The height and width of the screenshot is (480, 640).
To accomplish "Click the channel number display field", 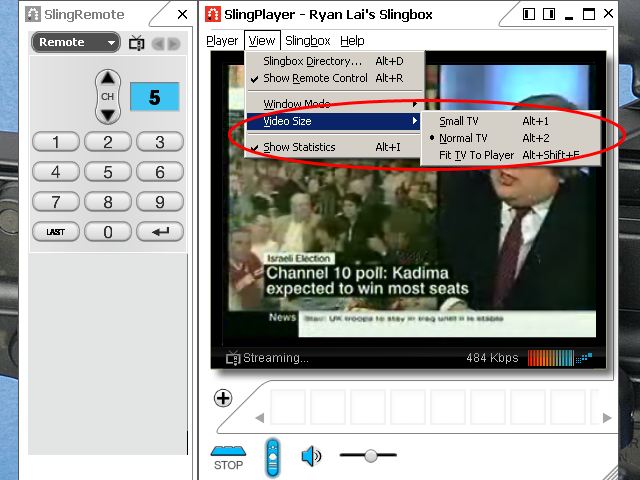I will pyautogui.click(x=155, y=97).
